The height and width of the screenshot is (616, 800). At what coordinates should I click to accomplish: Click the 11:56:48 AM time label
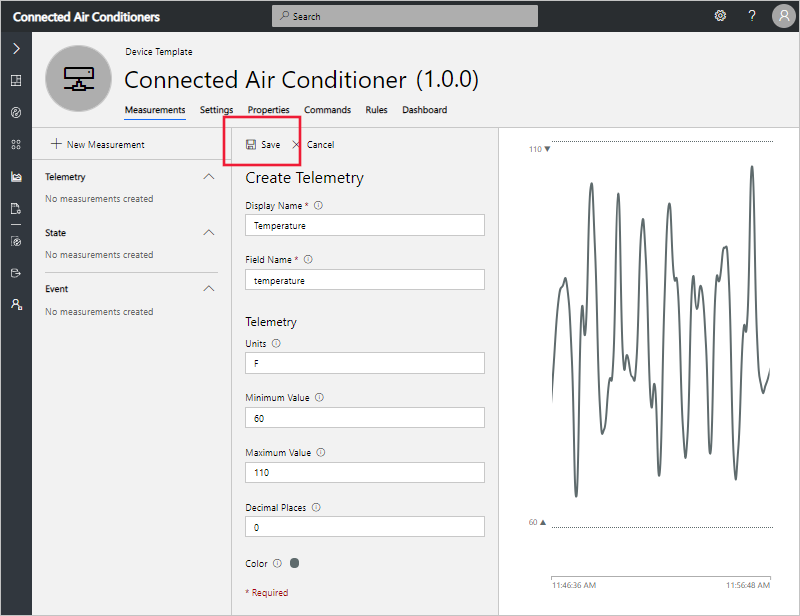click(x=748, y=585)
